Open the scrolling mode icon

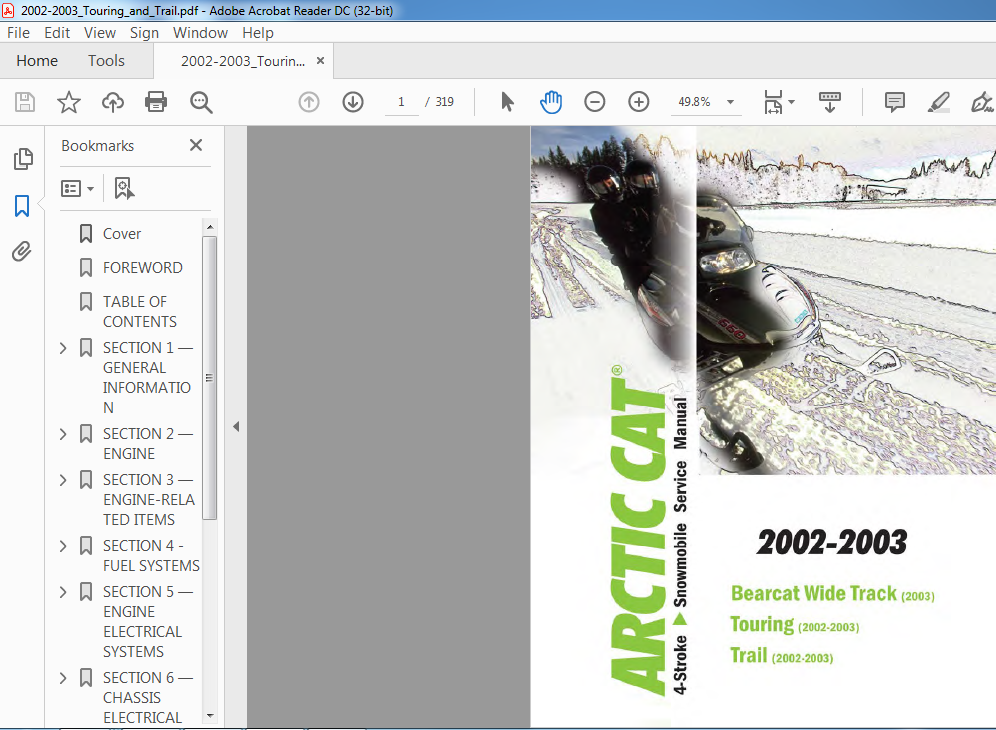coord(830,102)
